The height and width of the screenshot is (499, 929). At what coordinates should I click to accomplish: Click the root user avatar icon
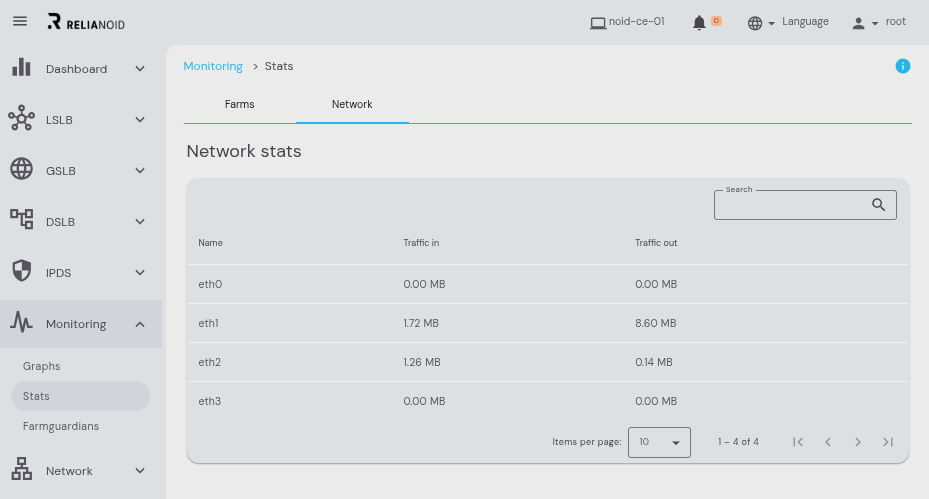(858, 23)
